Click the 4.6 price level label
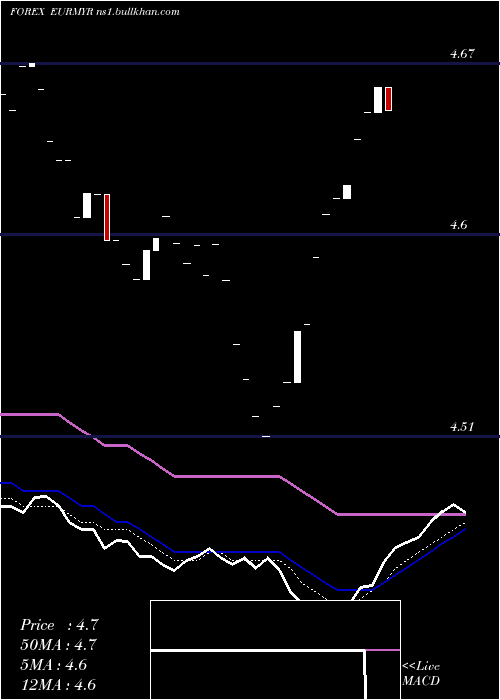The image size is (500, 700). [458, 225]
